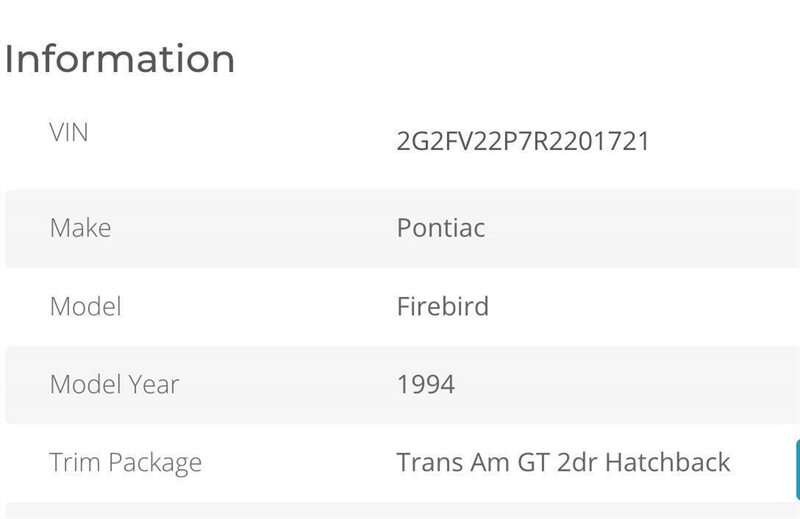The image size is (800, 519).
Task: Click the word Trans in the trim value
Action: (426, 463)
